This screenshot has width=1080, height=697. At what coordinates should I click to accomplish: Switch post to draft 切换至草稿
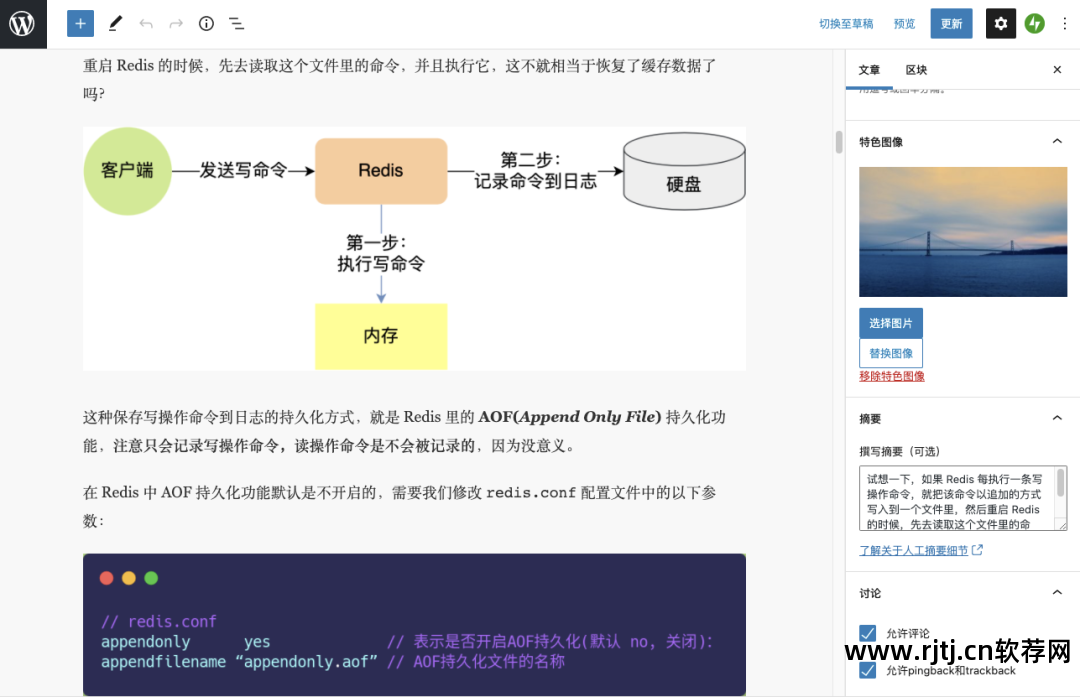pos(846,24)
